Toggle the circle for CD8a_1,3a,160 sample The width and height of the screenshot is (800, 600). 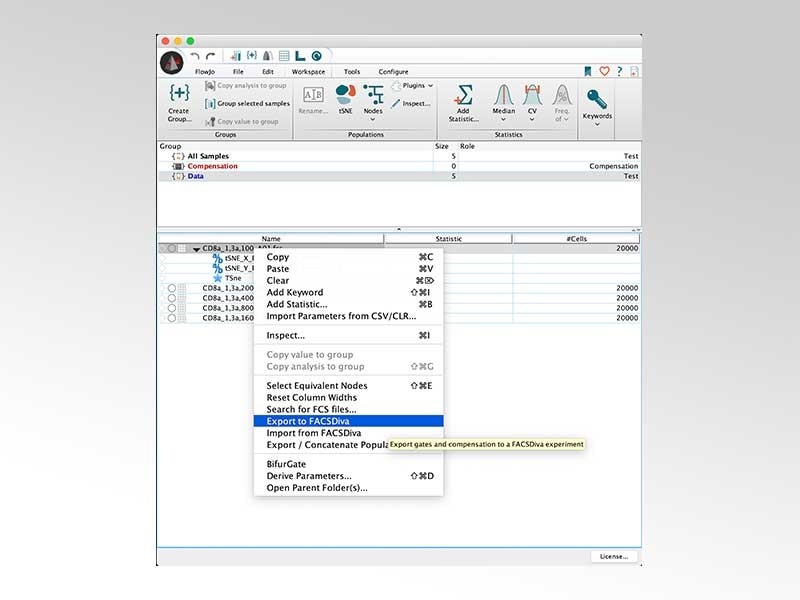(x=172, y=318)
